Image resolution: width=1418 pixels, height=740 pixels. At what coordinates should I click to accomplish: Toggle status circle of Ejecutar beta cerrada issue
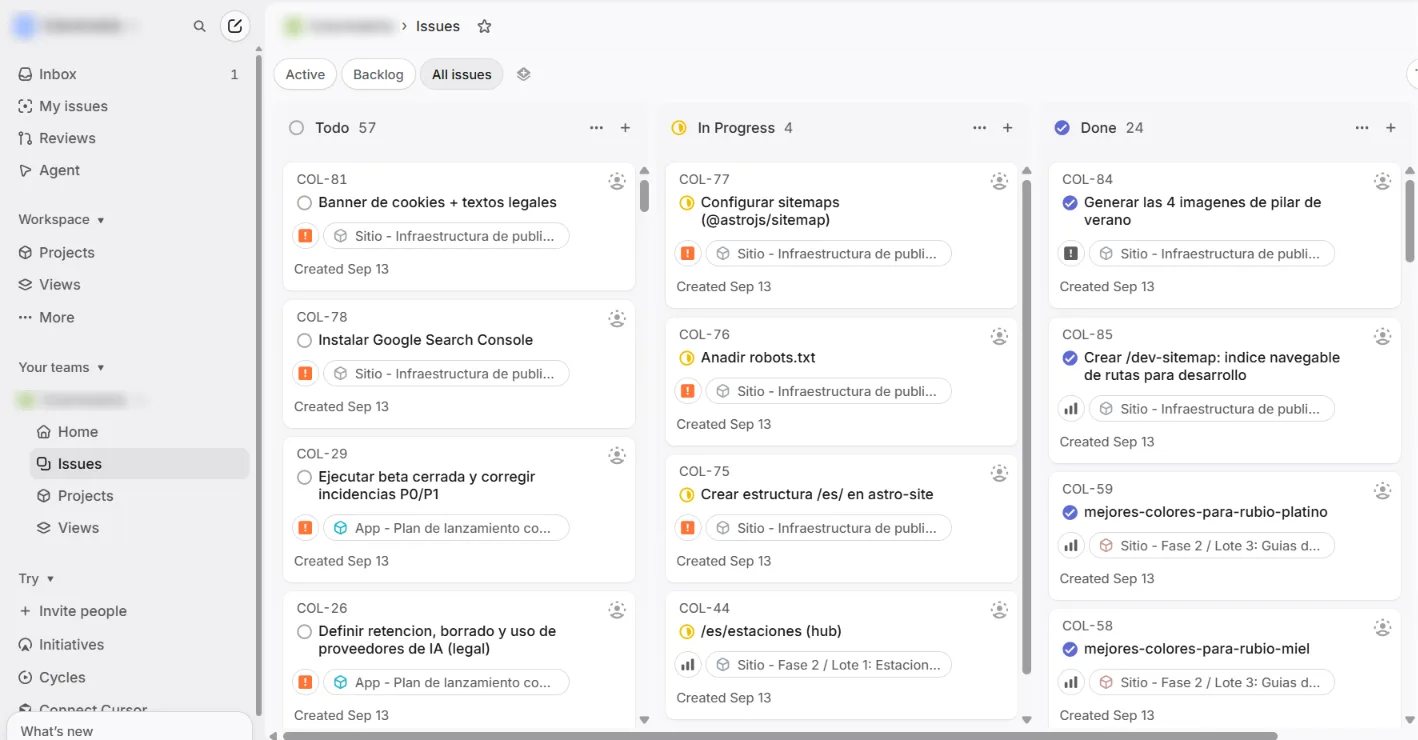pos(305,477)
